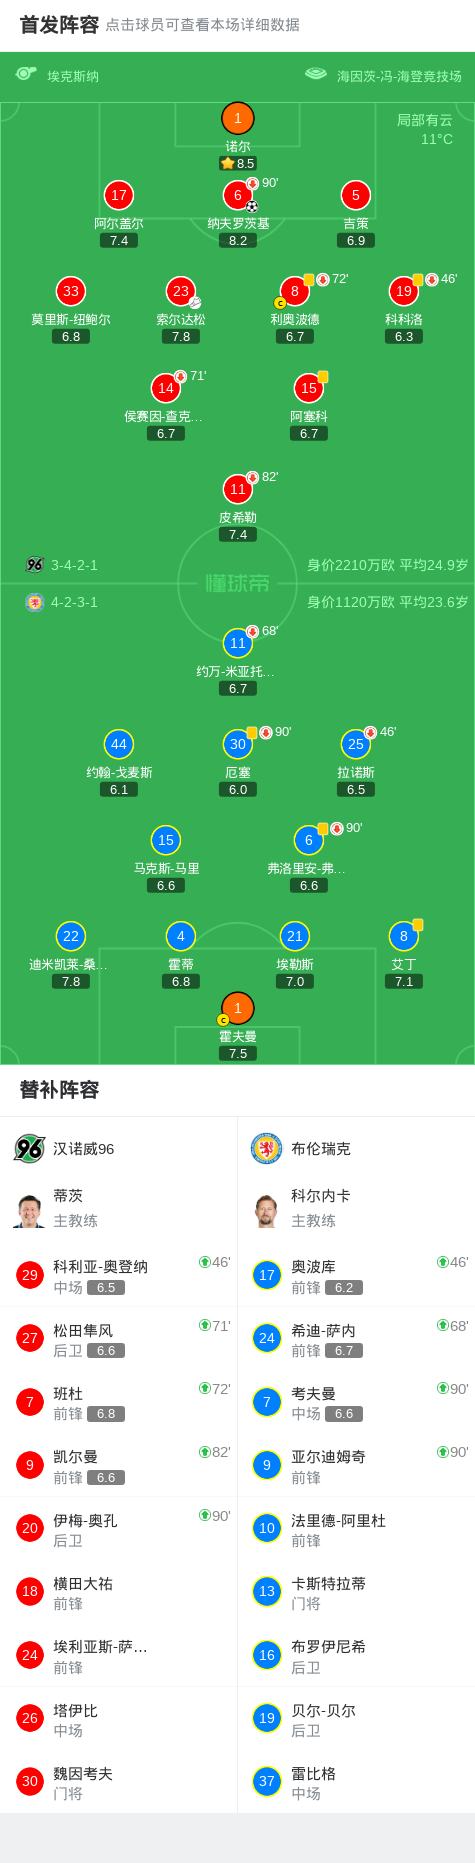475x1863 pixels.
Task: View coach 蒂茨 photo thumbnail
Action: point(29,1208)
